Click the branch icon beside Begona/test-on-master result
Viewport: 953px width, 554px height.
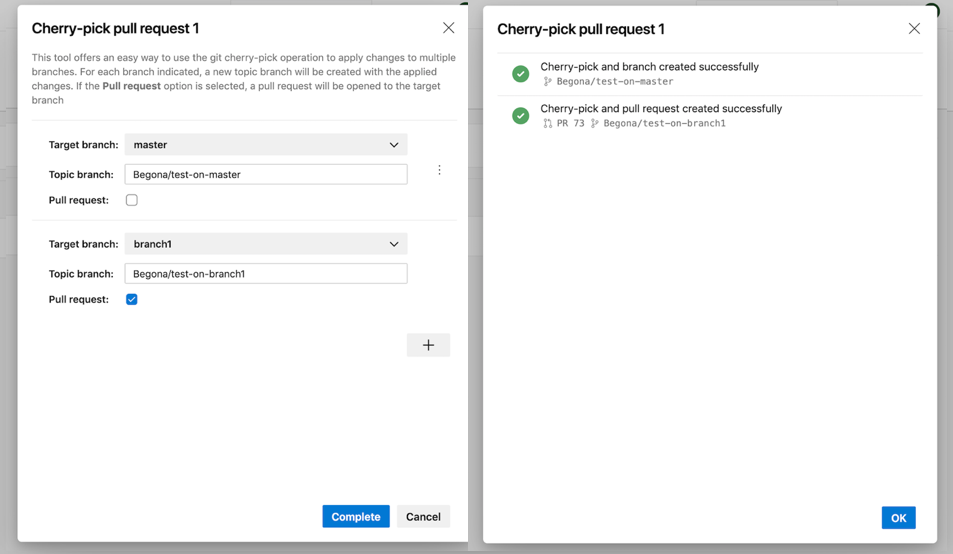548,81
